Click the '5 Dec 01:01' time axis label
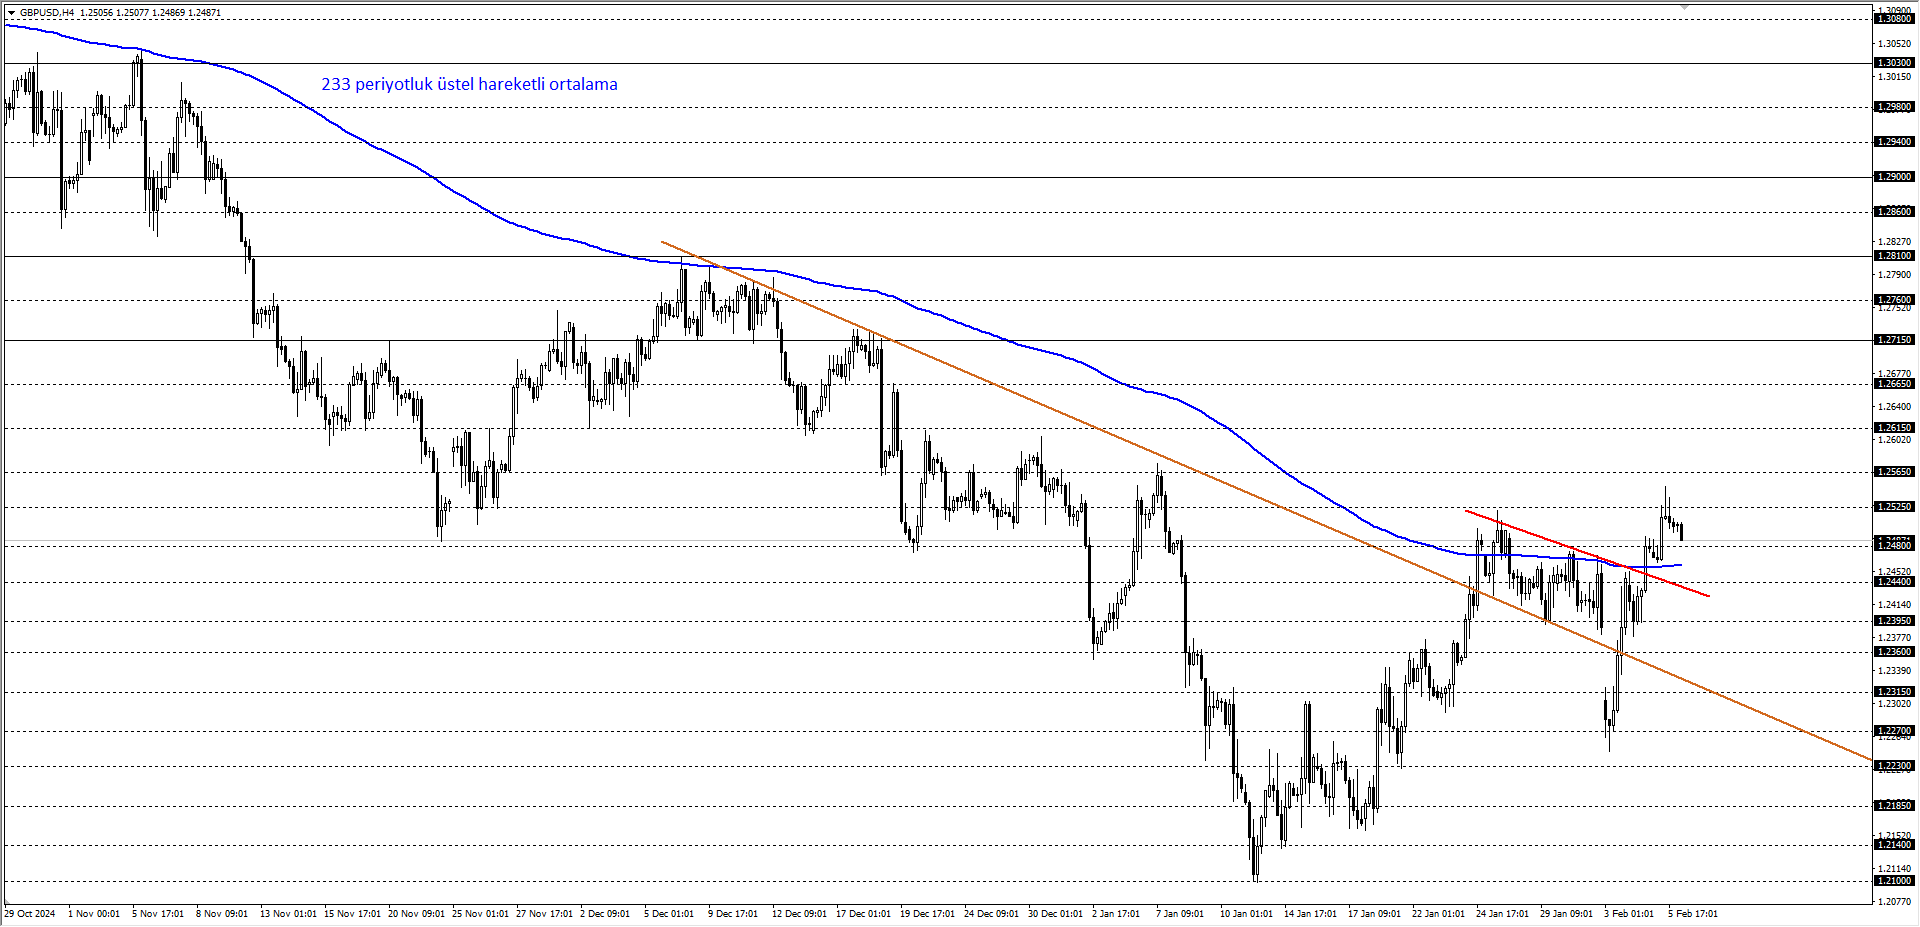The image size is (1920, 927). (669, 914)
